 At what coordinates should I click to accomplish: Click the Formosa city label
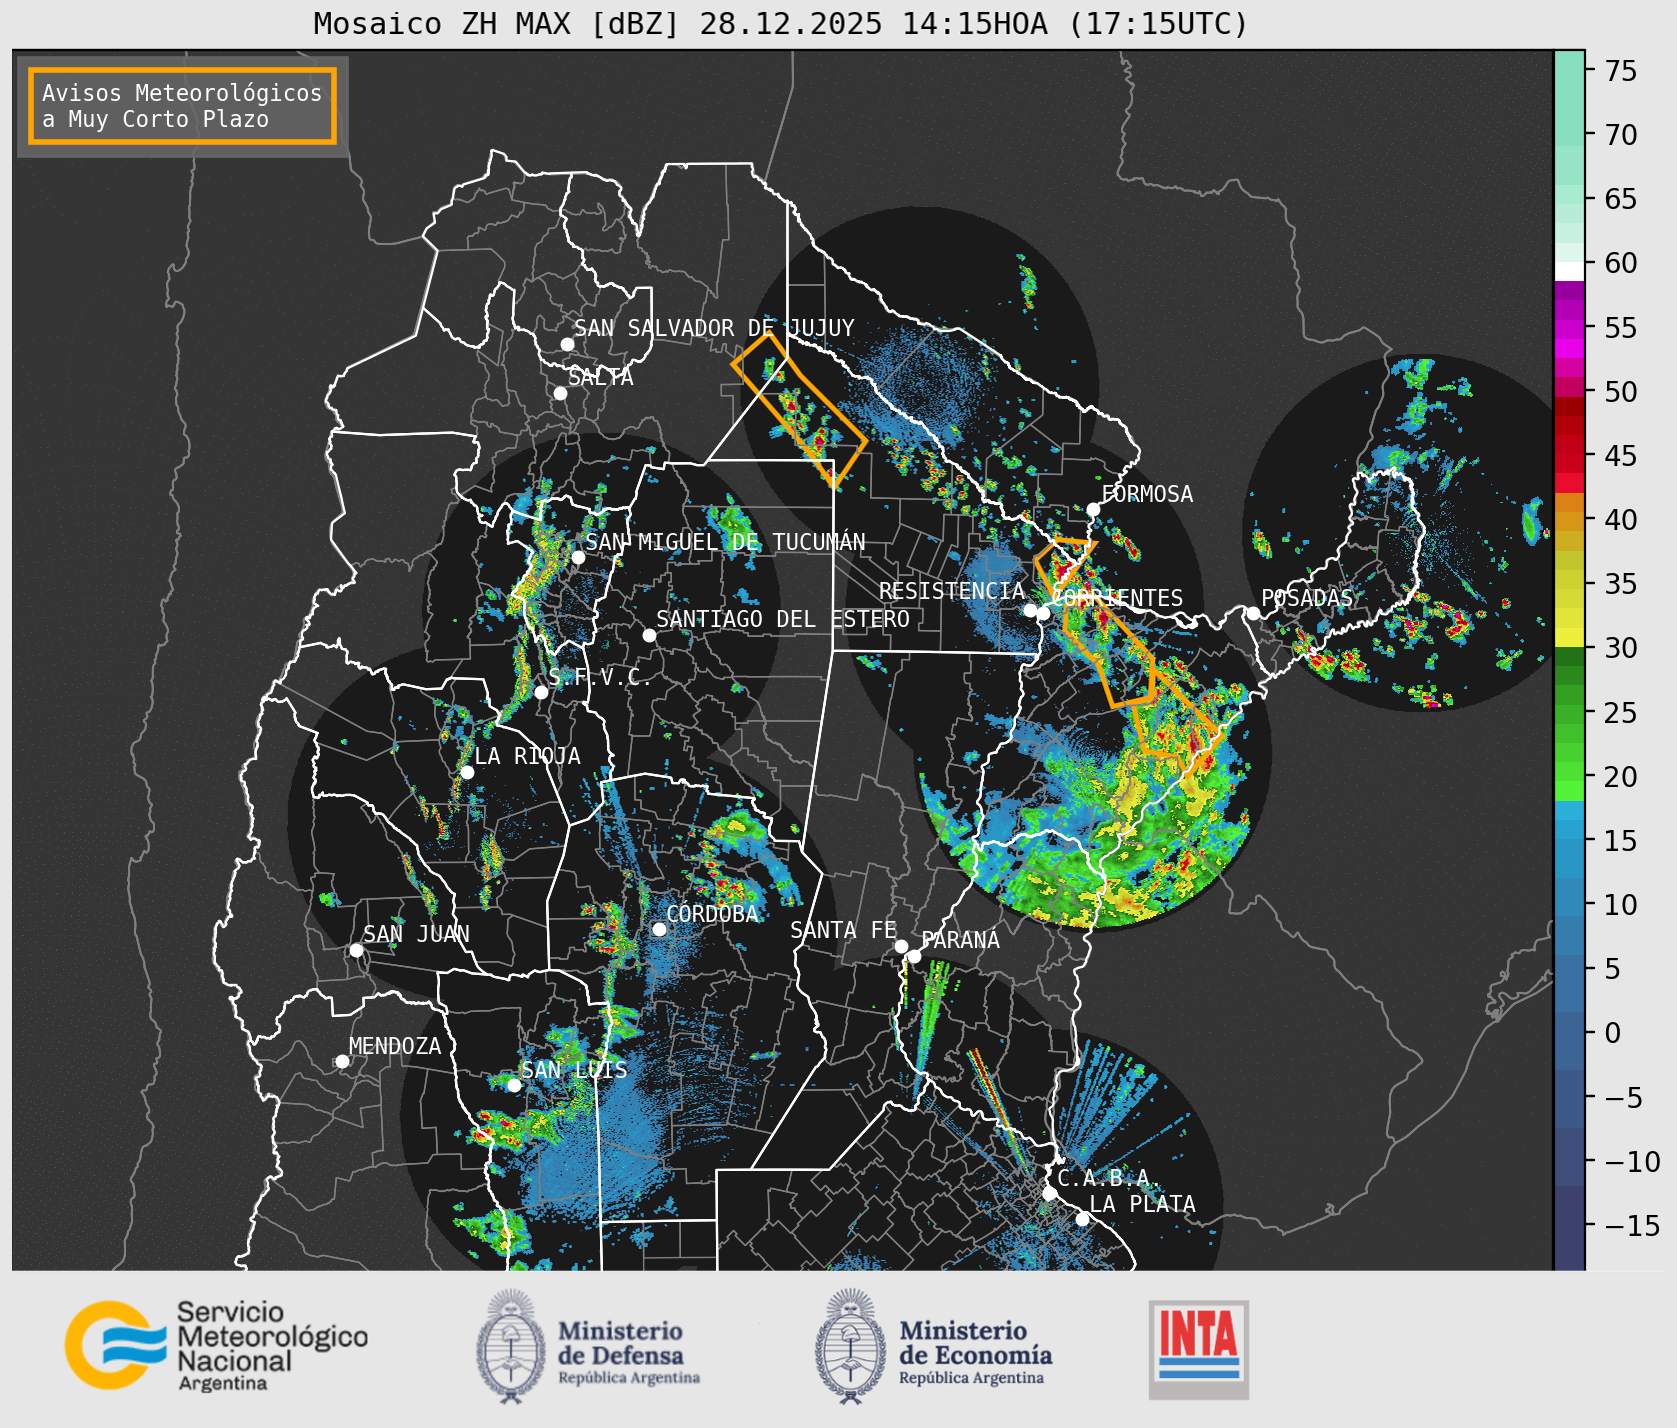(1147, 494)
